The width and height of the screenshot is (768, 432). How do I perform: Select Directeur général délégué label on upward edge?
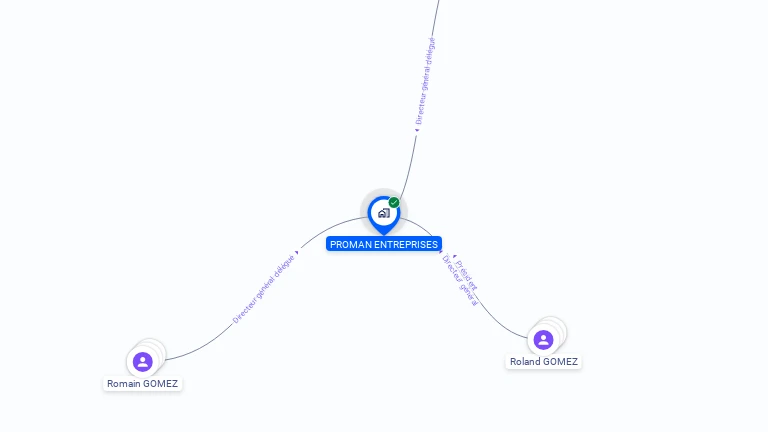425,81
